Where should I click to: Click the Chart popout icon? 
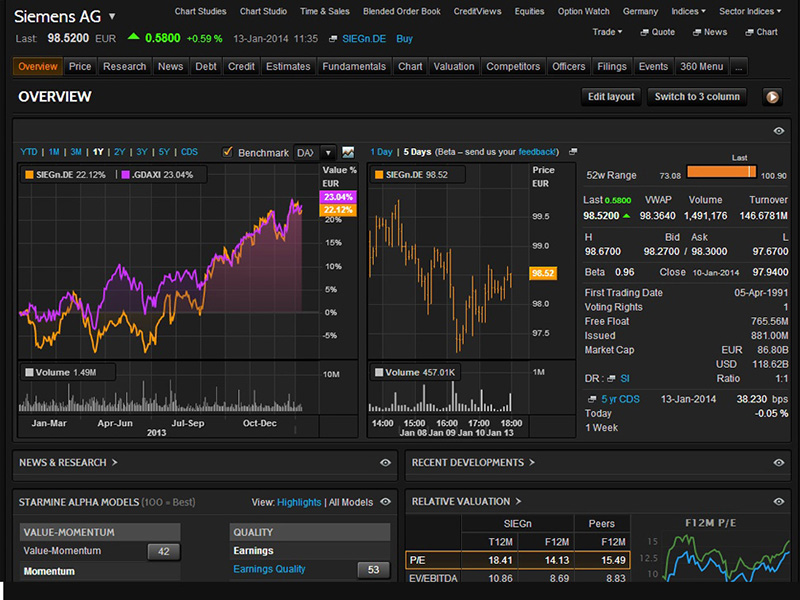[x=748, y=32]
